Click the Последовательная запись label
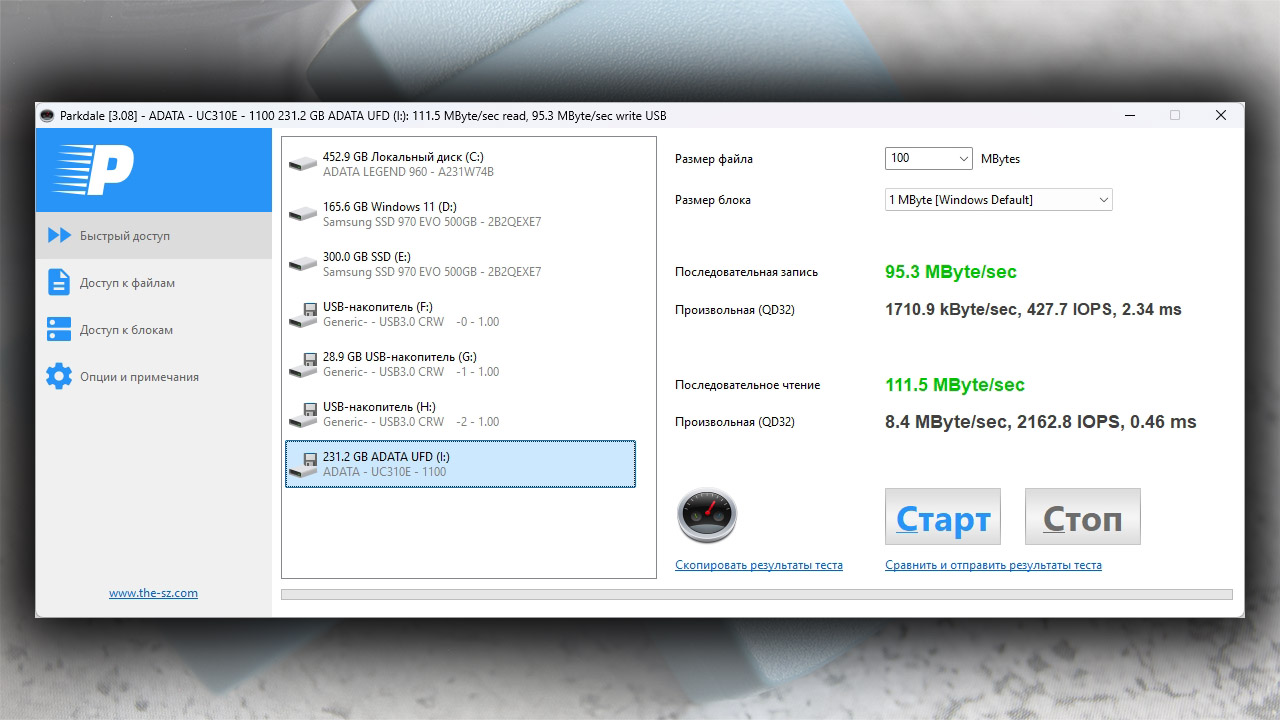The height and width of the screenshot is (720, 1280). [746, 272]
